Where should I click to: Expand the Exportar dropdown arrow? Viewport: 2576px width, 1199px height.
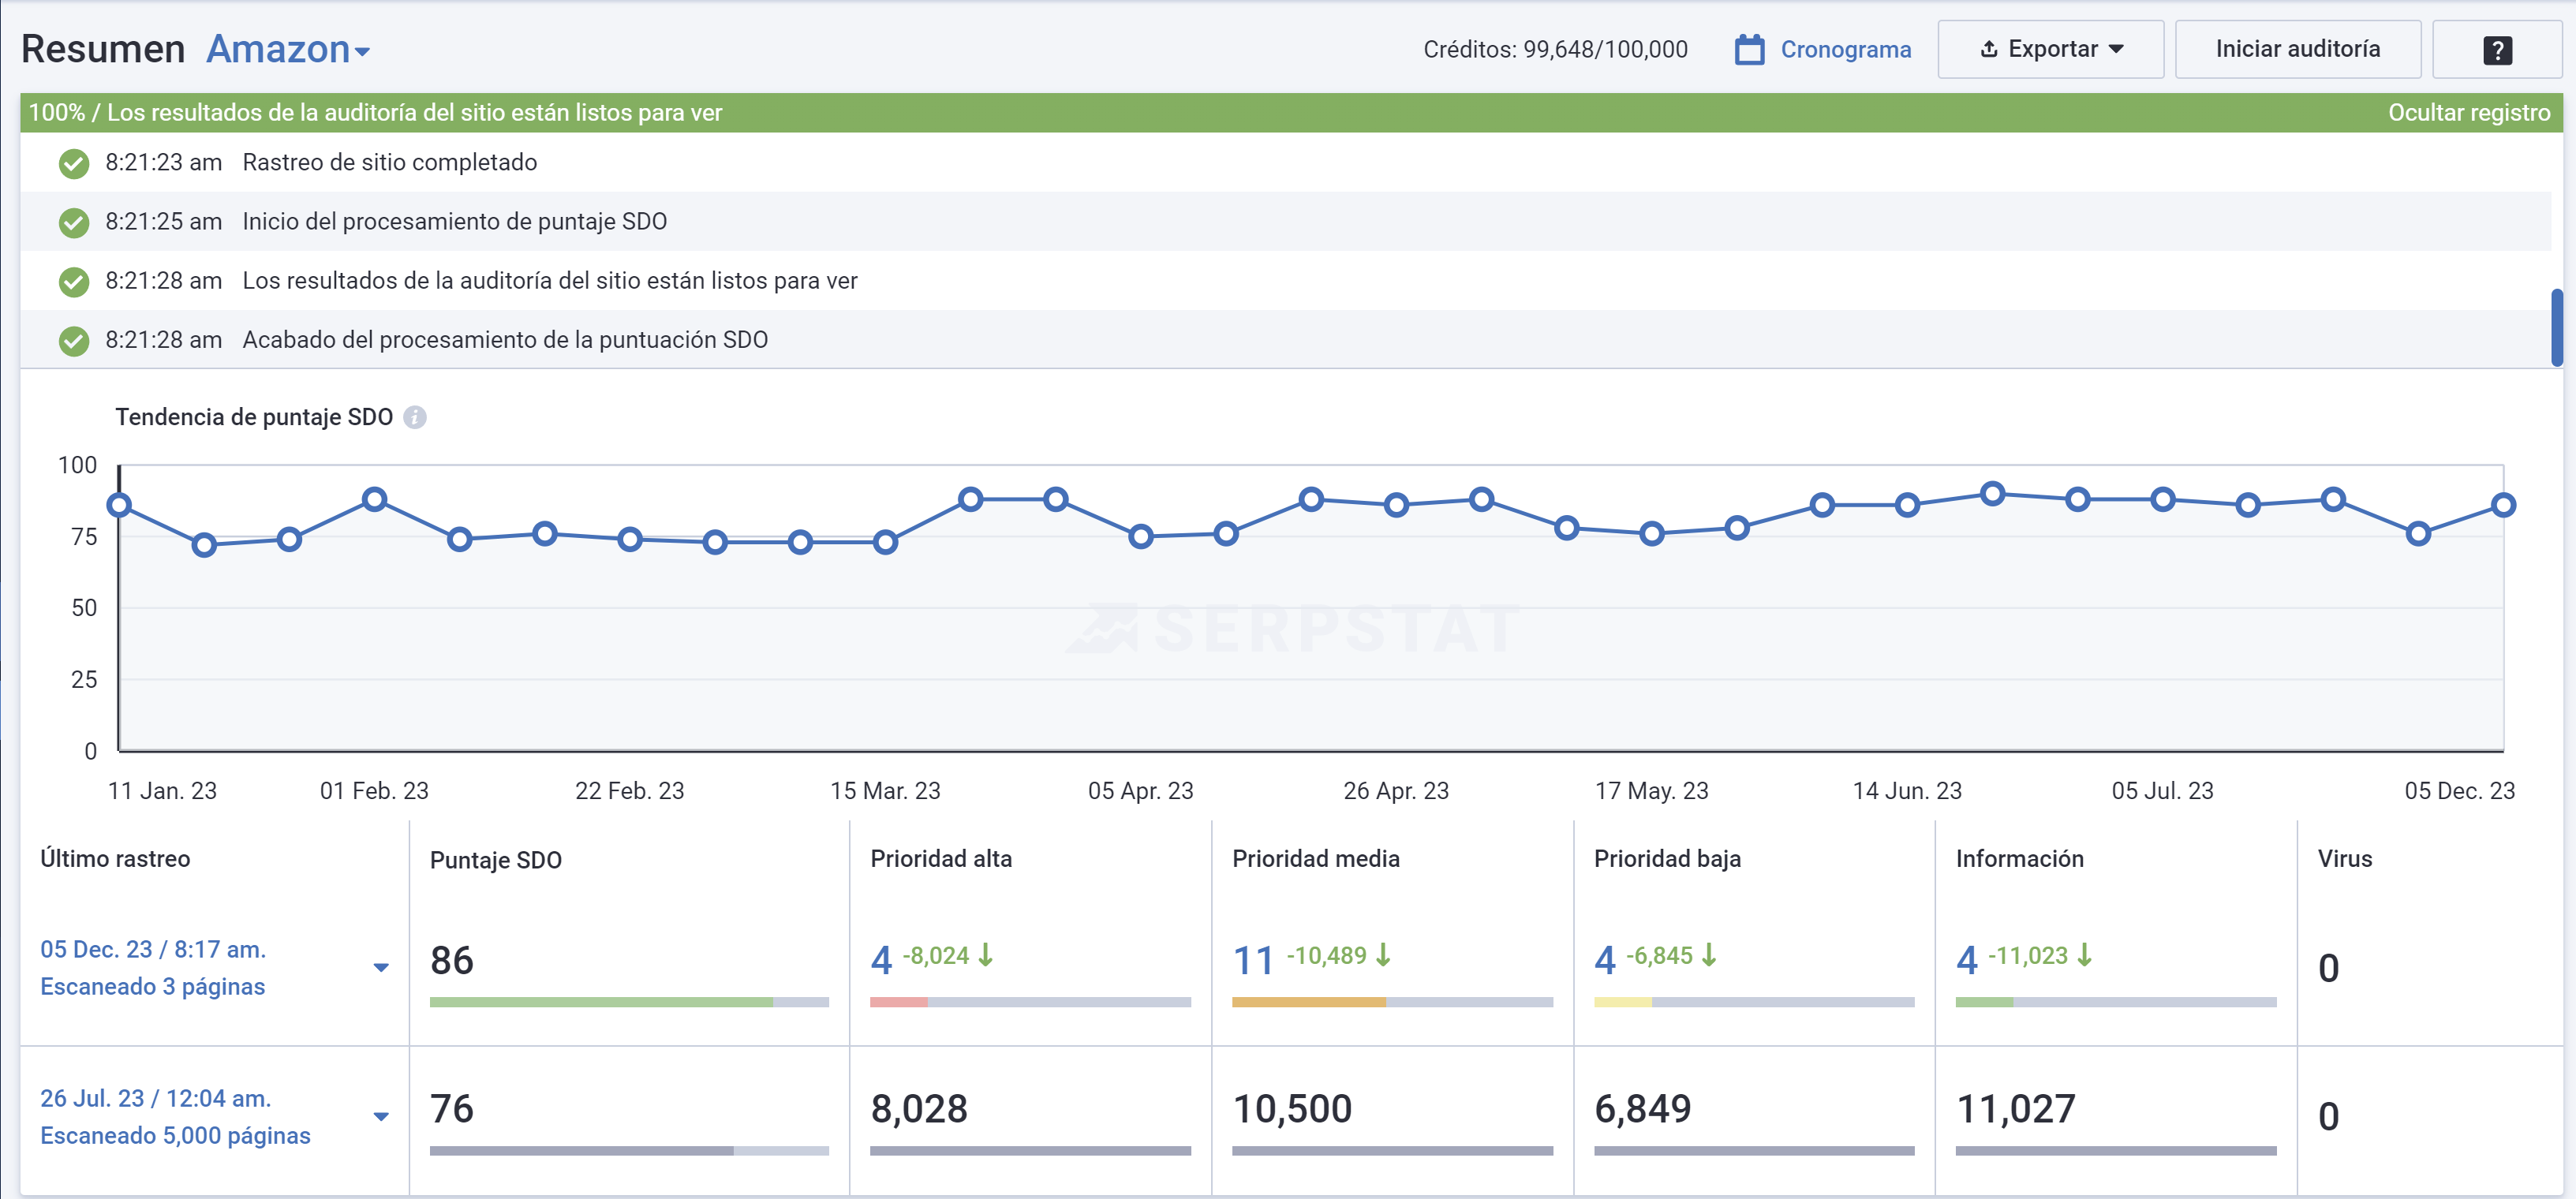2117,48
